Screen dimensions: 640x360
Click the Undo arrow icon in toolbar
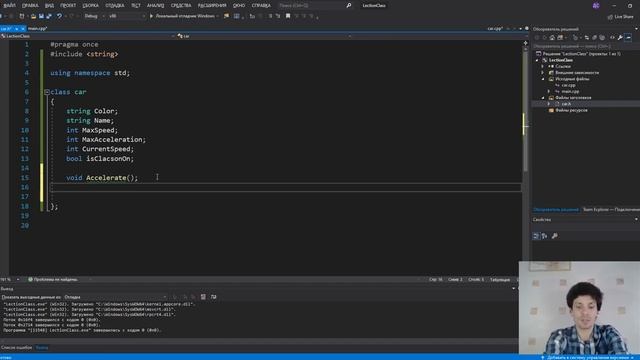[x=60, y=16]
